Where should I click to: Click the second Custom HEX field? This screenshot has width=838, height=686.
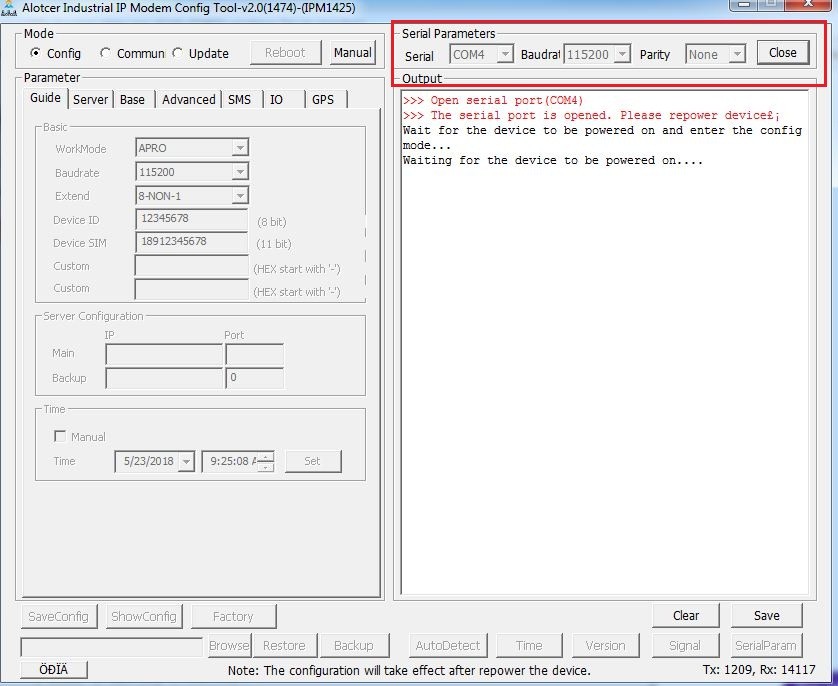(191, 289)
